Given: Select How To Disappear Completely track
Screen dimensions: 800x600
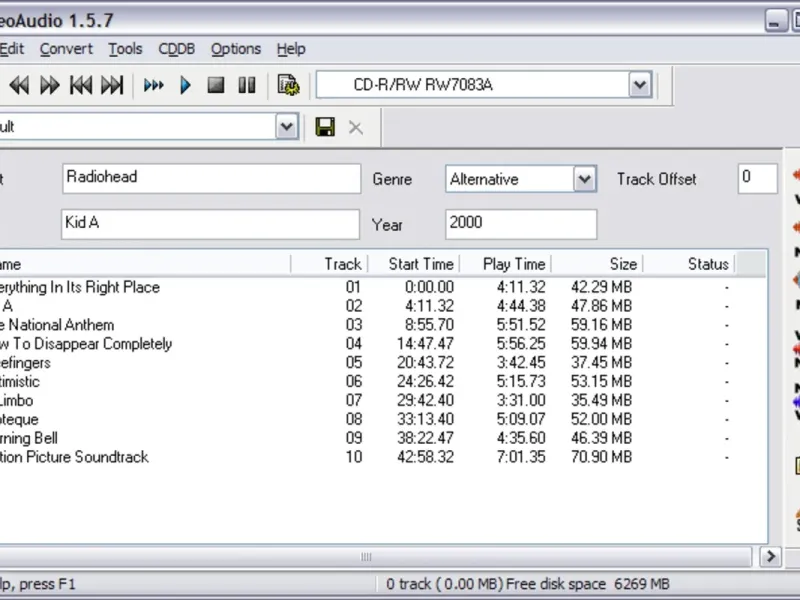Looking at the screenshot, I should tap(383, 343).
